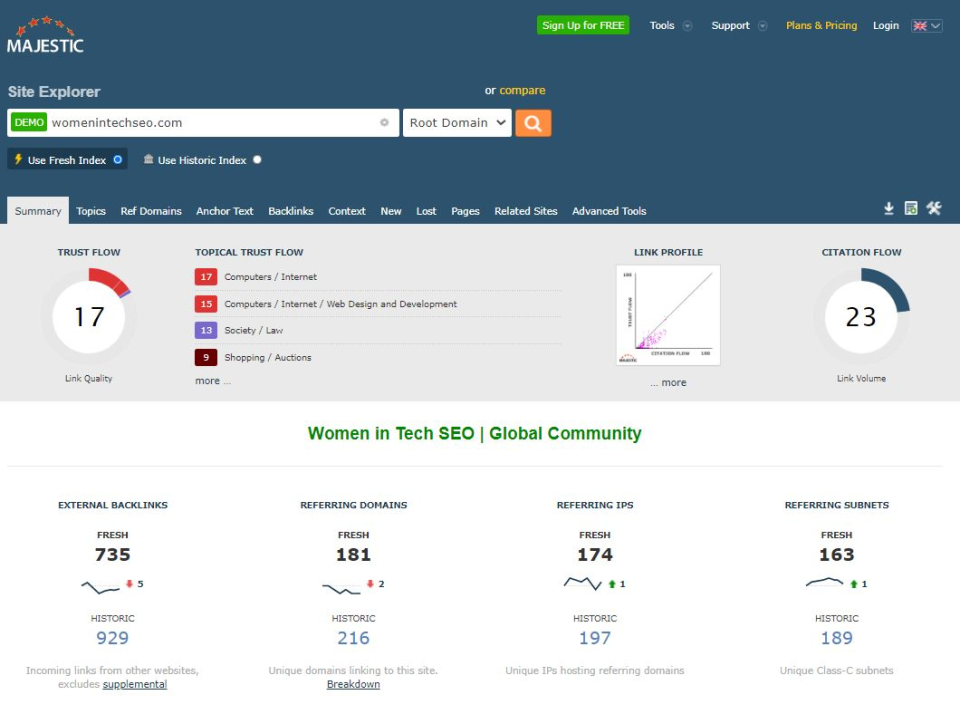Screen dimensions: 960x714
Task: Click the green DEMO badge
Action: tap(29, 122)
